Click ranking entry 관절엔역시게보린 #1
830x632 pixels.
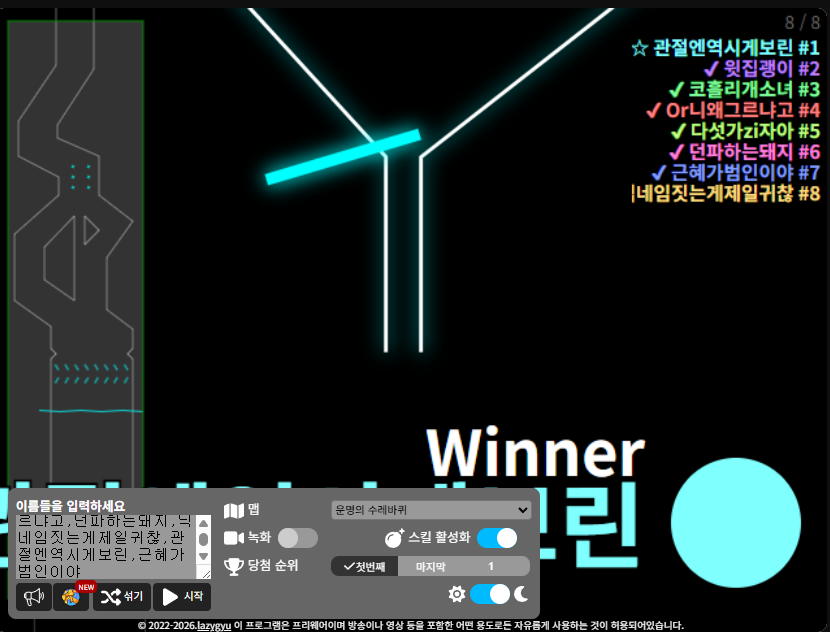[736, 48]
